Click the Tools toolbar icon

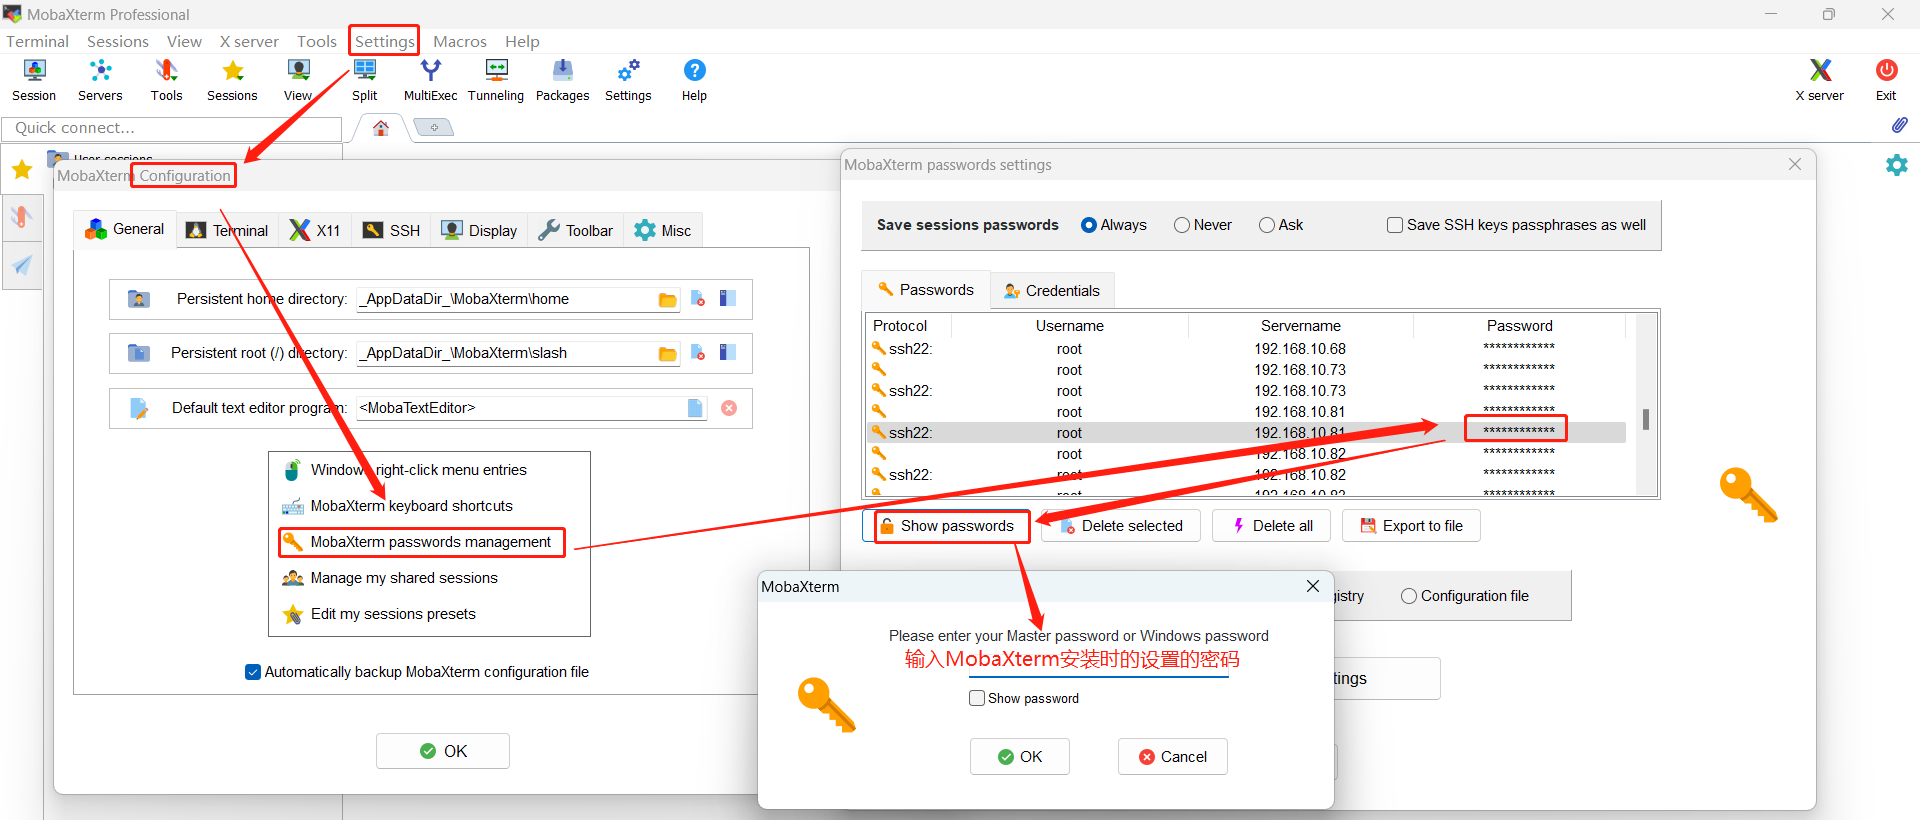click(166, 80)
